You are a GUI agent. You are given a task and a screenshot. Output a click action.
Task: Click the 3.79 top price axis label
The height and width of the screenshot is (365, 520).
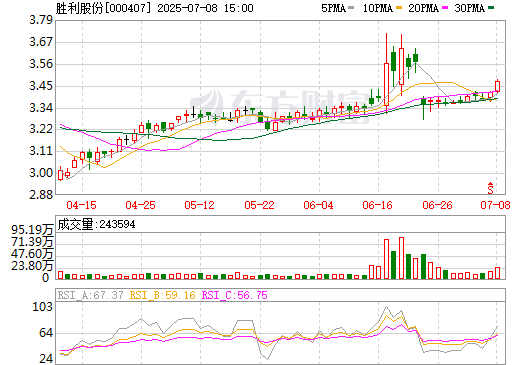pyautogui.click(x=41, y=20)
